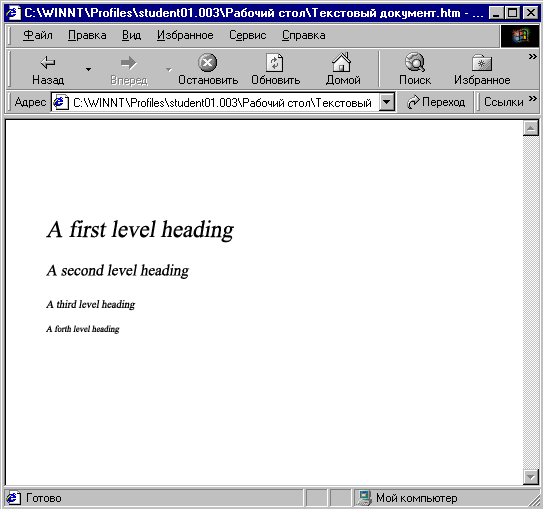Maximize the browser window
This screenshot has height=509, width=543.
coord(512,13)
